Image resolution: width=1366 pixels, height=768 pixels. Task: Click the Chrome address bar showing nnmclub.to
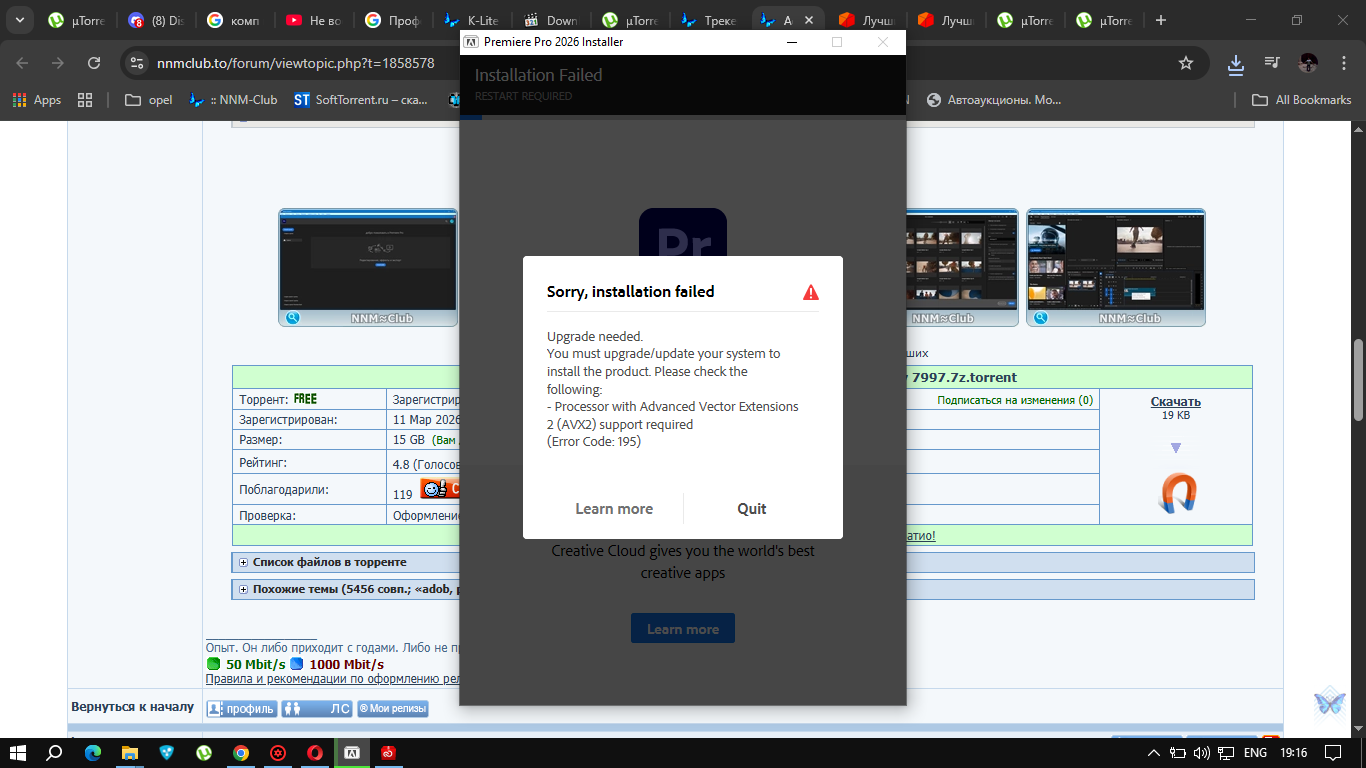(660, 63)
